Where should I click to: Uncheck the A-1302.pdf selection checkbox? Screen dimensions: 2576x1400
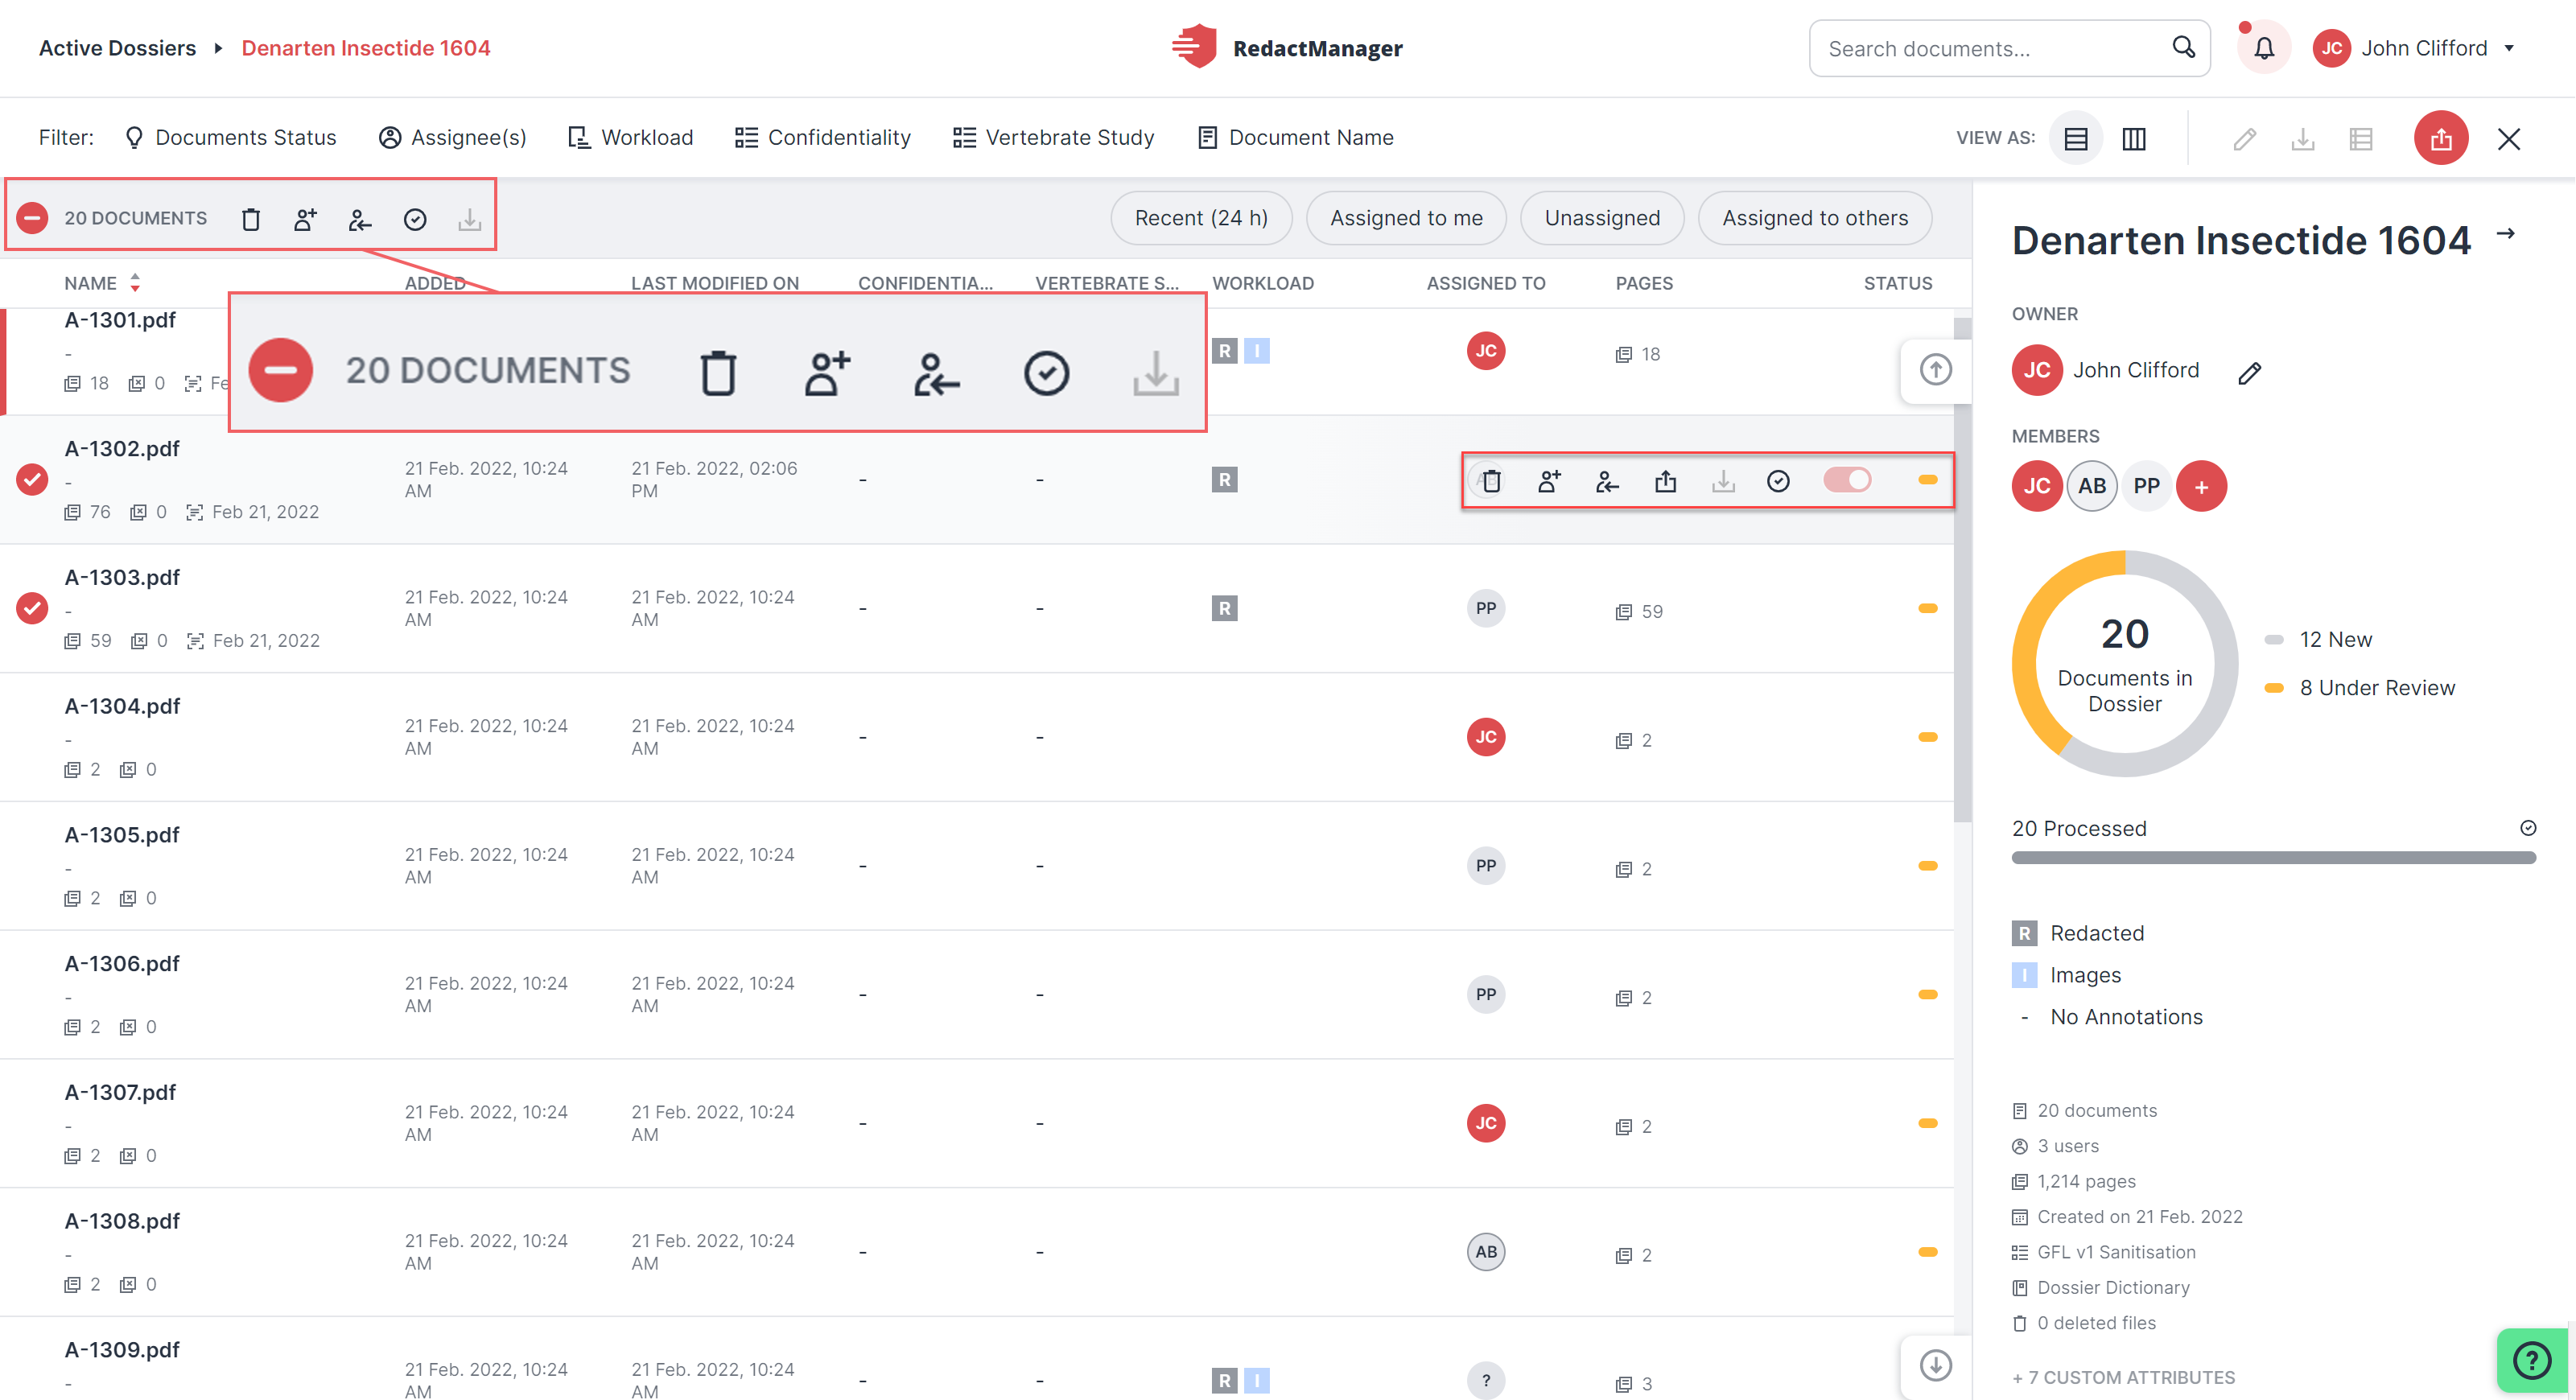pos(32,480)
